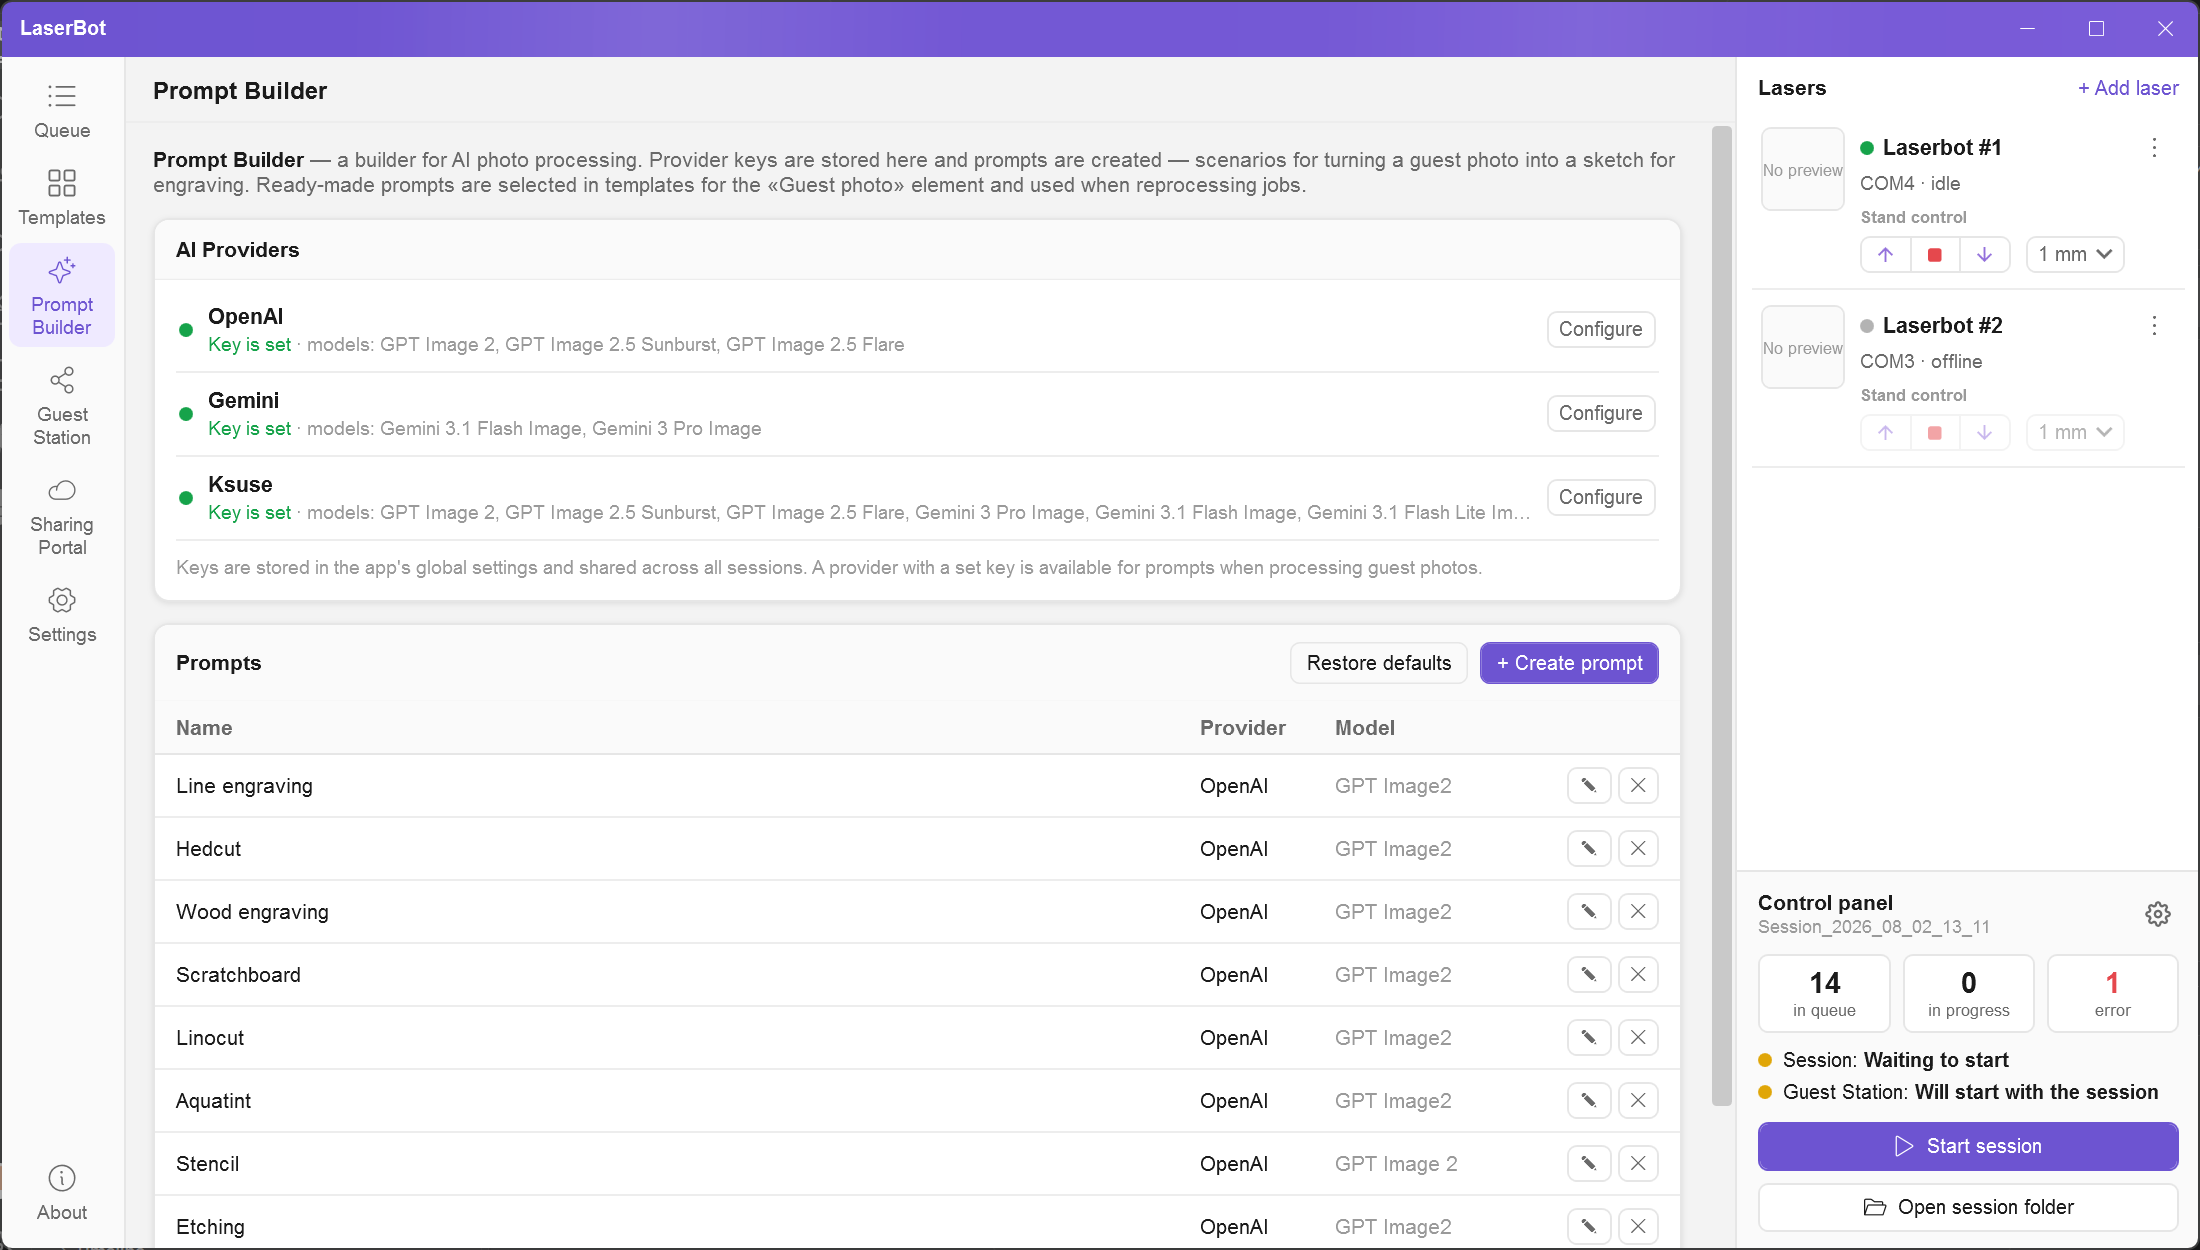Click the Name column header
Image resolution: width=2200 pixels, height=1250 pixels.
[204, 729]
